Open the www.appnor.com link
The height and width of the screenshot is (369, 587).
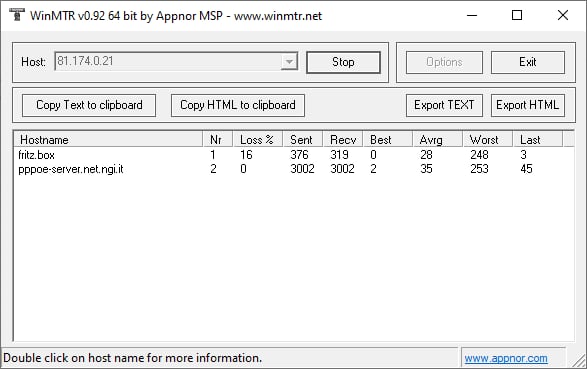506,359
